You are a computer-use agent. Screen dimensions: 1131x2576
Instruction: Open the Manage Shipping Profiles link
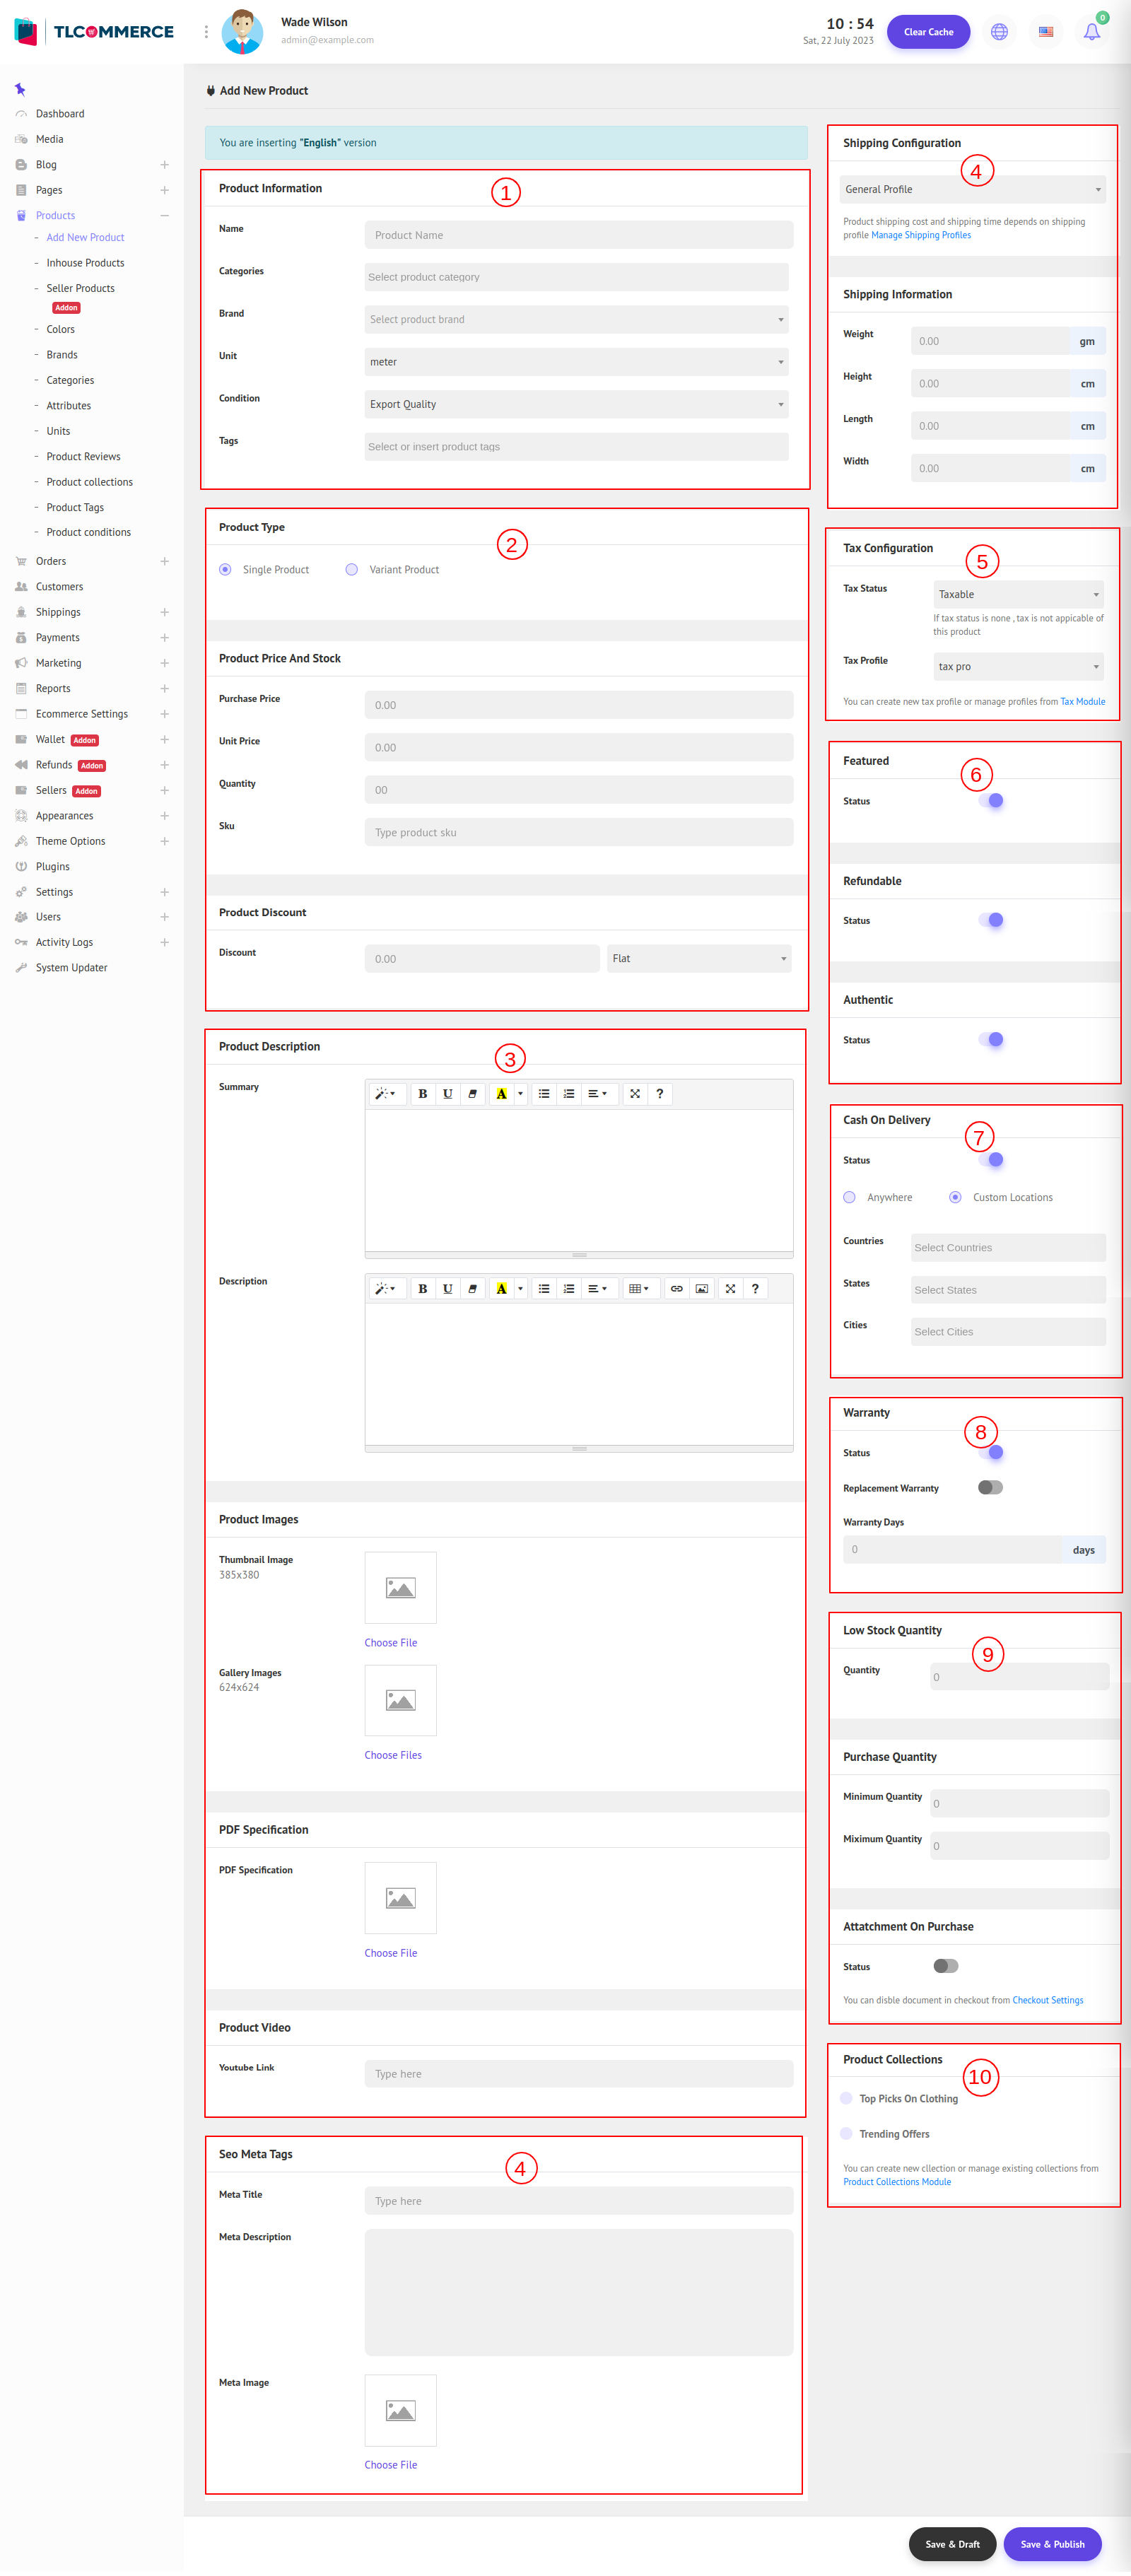click(920, 236)
